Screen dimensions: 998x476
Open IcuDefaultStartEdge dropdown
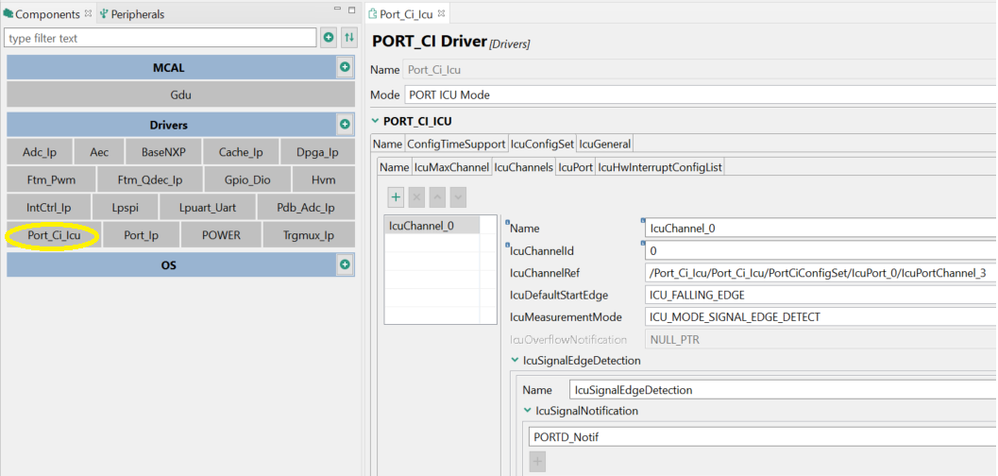(x=820, y=295)
